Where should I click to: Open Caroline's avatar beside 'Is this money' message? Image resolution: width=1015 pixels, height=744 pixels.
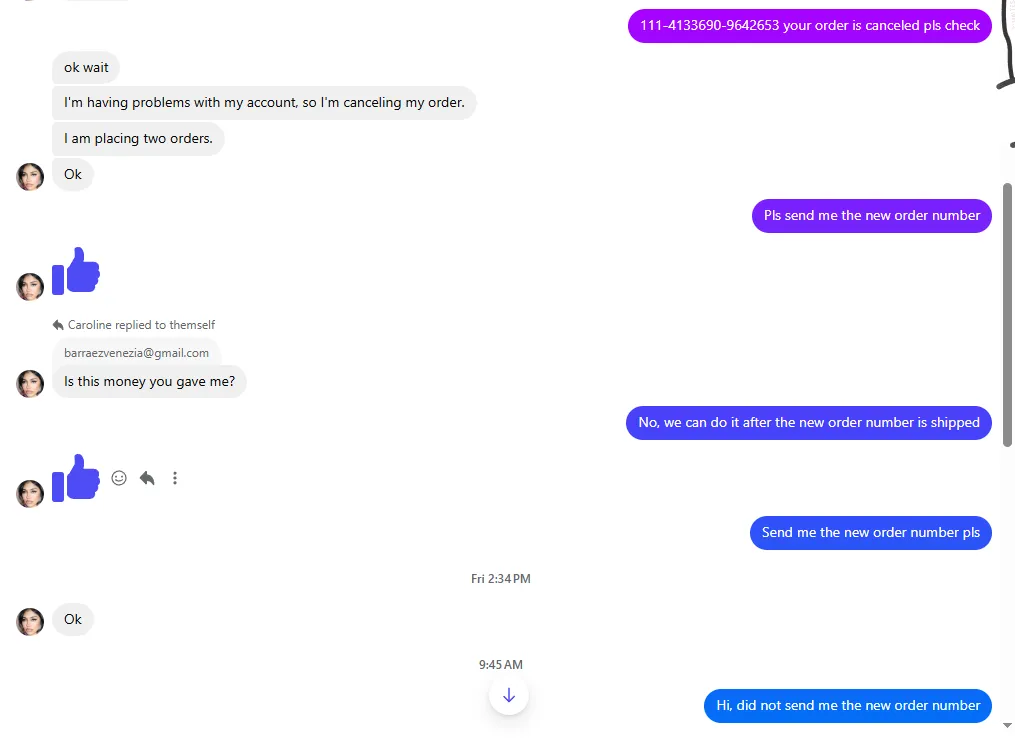coord(30,383)
